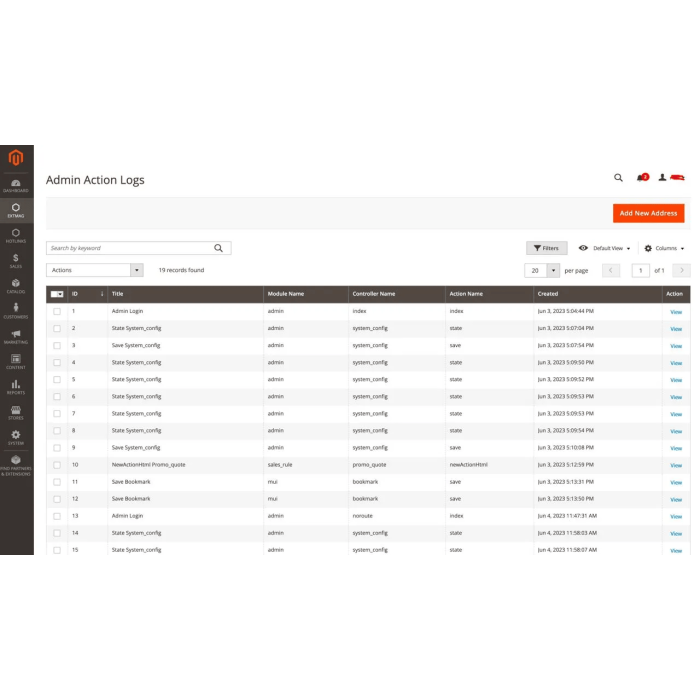Check the row with ID 14
This screenshot has width=700, height=700.
[57, 533]
